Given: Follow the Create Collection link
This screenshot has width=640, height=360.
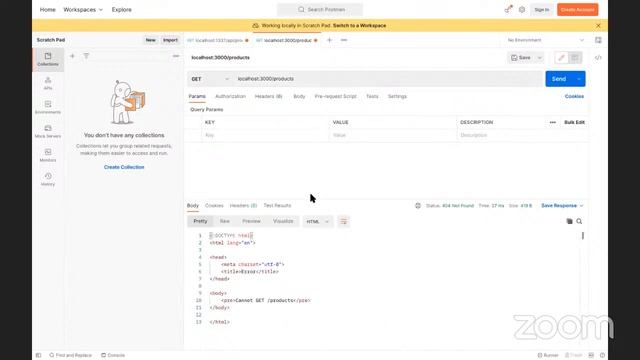Looking at the screenshot, I should click(124, 167).
